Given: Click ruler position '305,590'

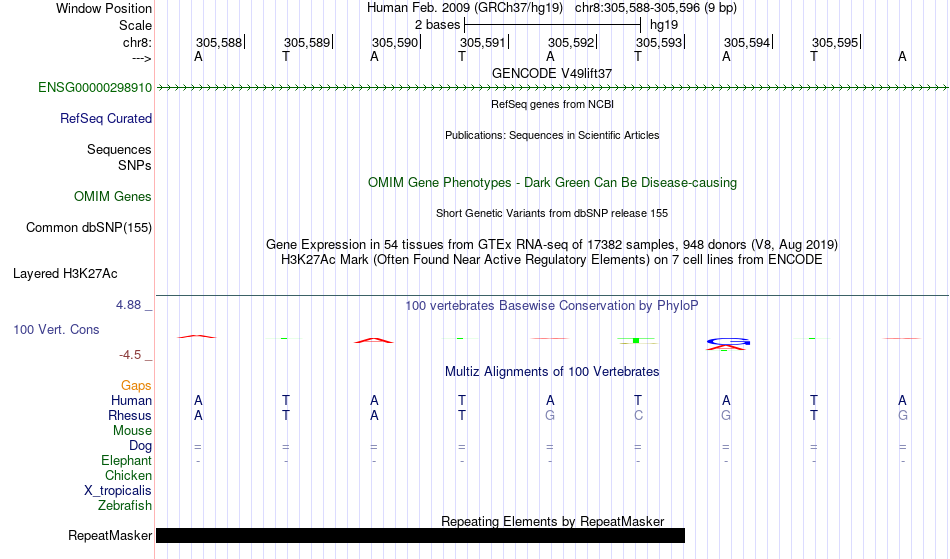Looking at the screenshot, I should click(x=395, y=42).
